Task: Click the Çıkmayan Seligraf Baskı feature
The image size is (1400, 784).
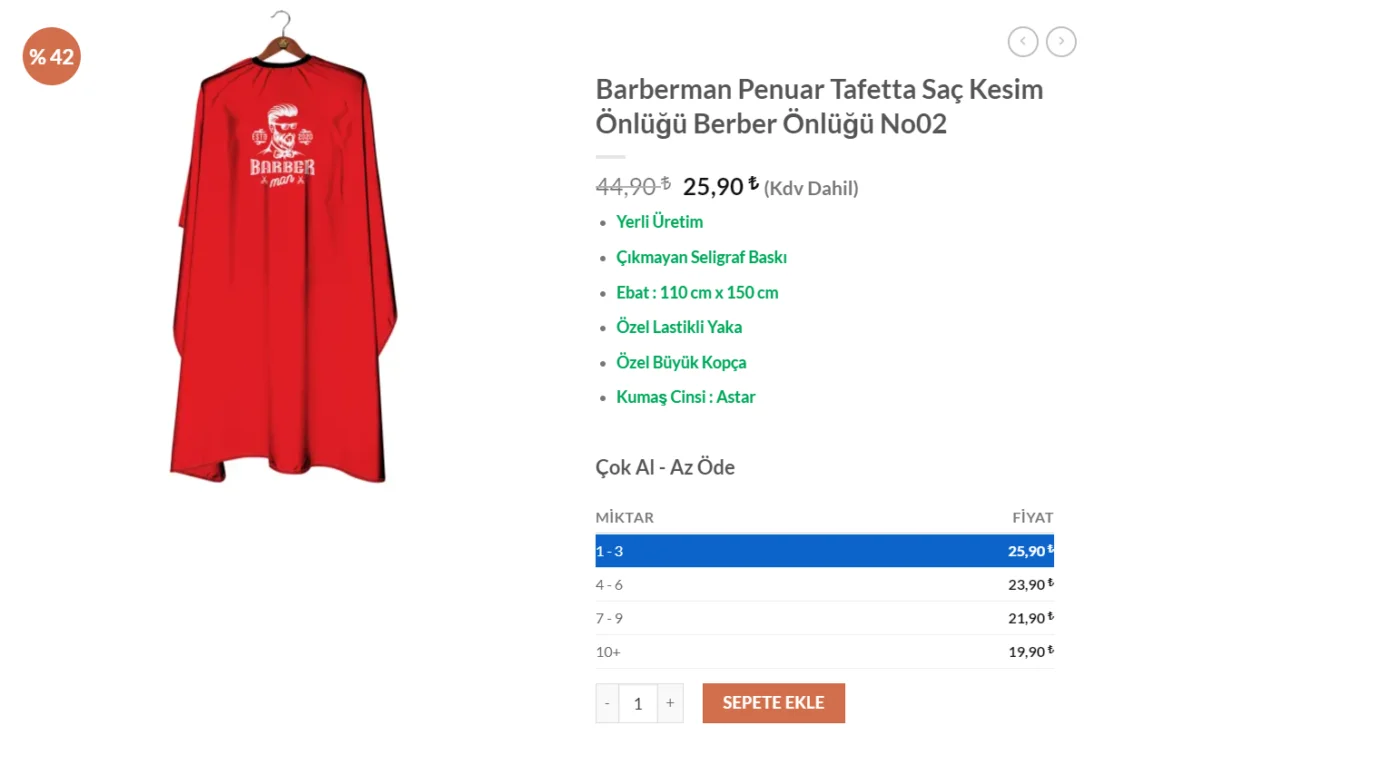Action: point(701,257)
